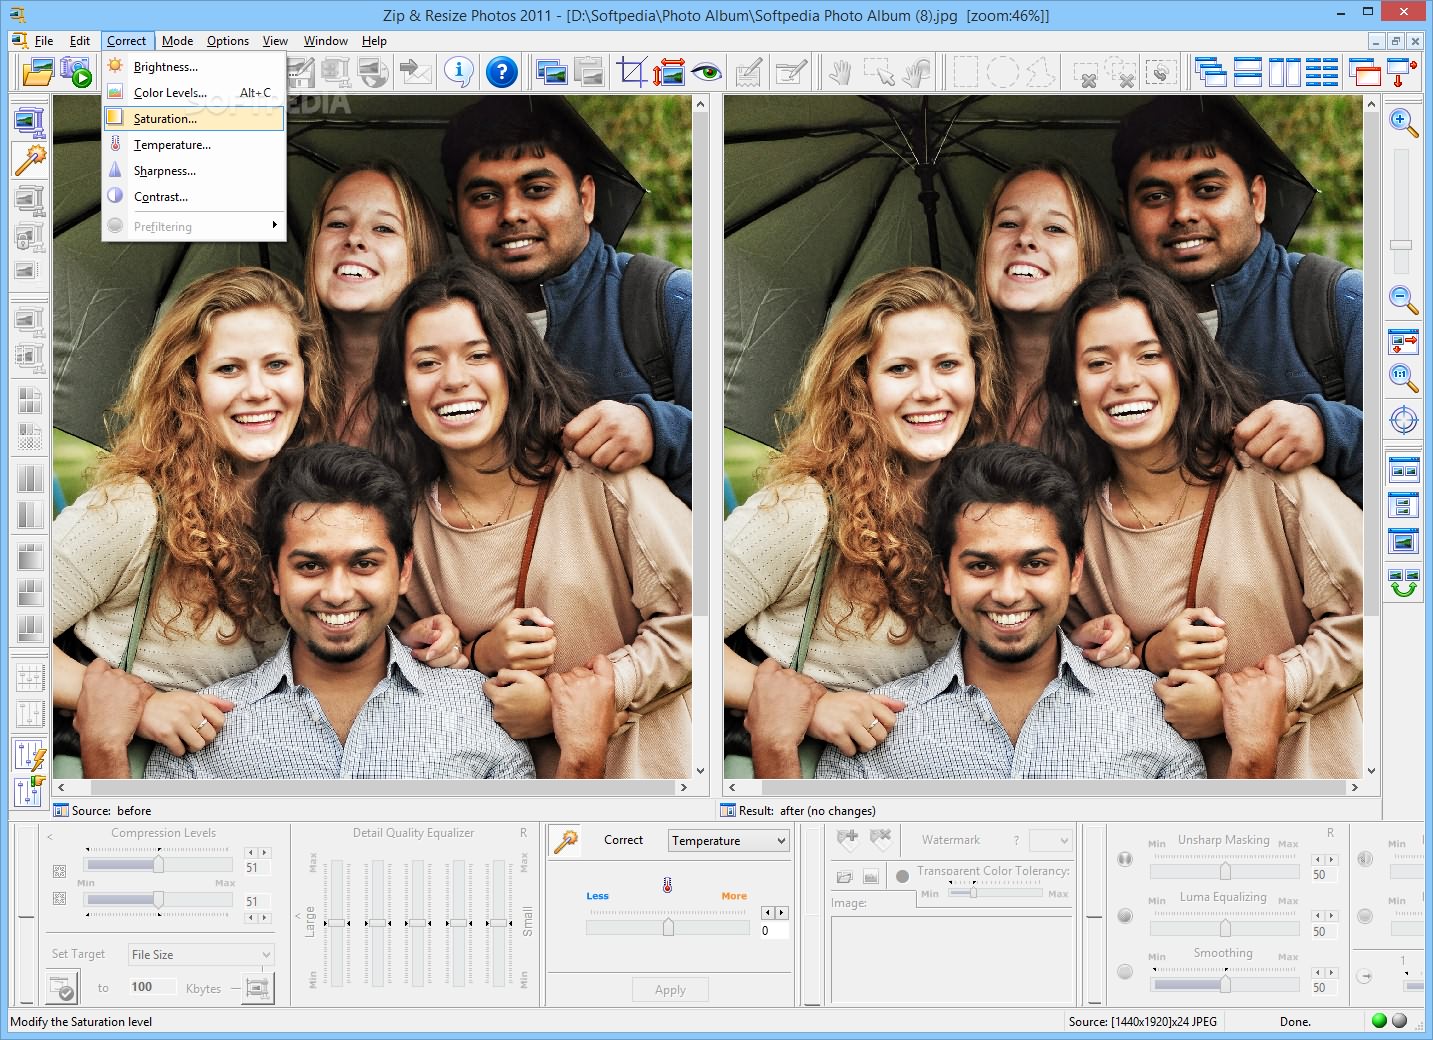Click the zoom in magnifier icon
The image size is (1433, 1040).
1404,123
